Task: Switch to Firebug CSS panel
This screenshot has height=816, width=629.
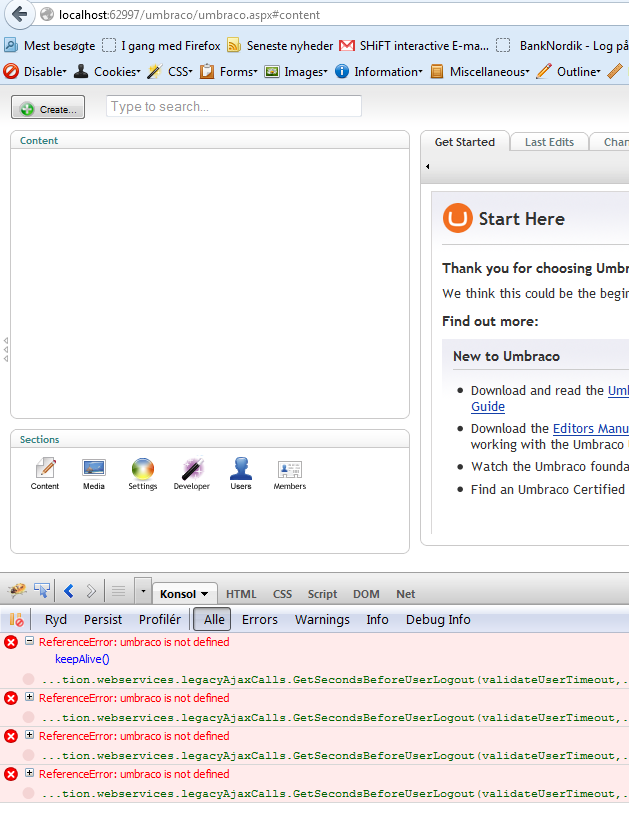Action: [283, 594]
